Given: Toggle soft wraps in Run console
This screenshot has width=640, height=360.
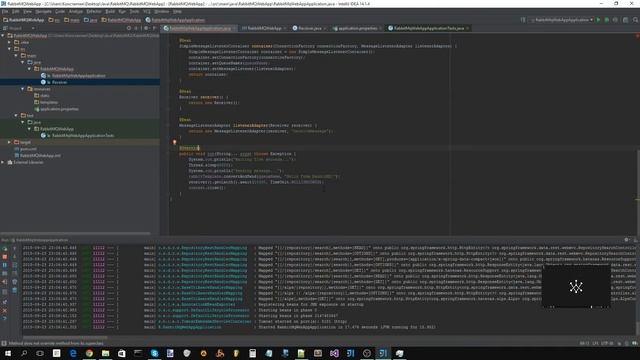Looking at the screenshot, I should pyautogui.click(x=15, y=265).
